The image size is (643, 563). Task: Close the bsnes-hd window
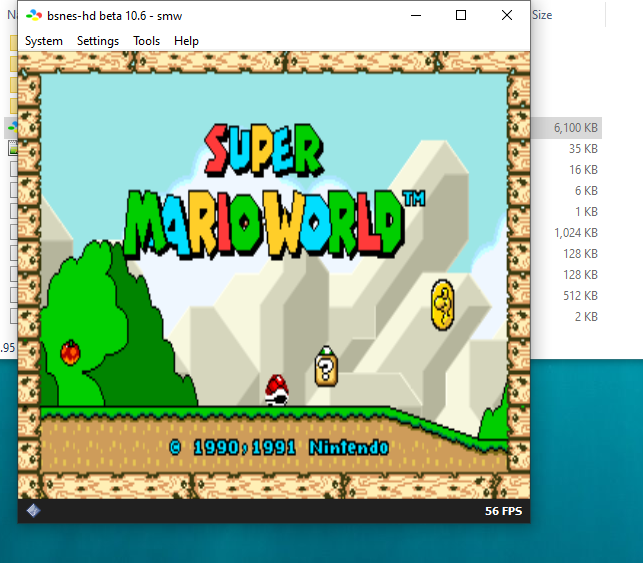pos(507,16)
